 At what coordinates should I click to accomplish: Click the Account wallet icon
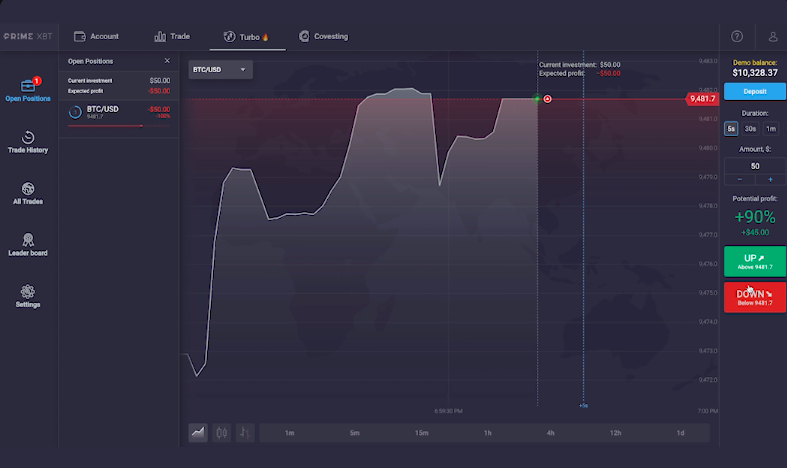coord(79,36)
